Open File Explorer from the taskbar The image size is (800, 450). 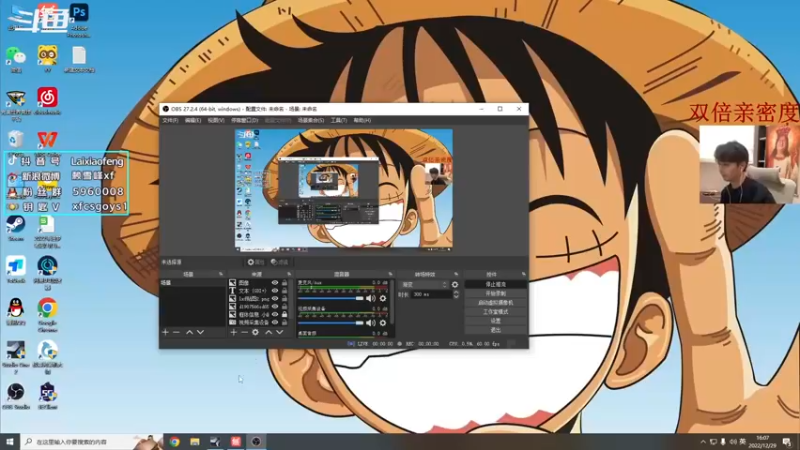pyautogui.click(x=195, y=442)
